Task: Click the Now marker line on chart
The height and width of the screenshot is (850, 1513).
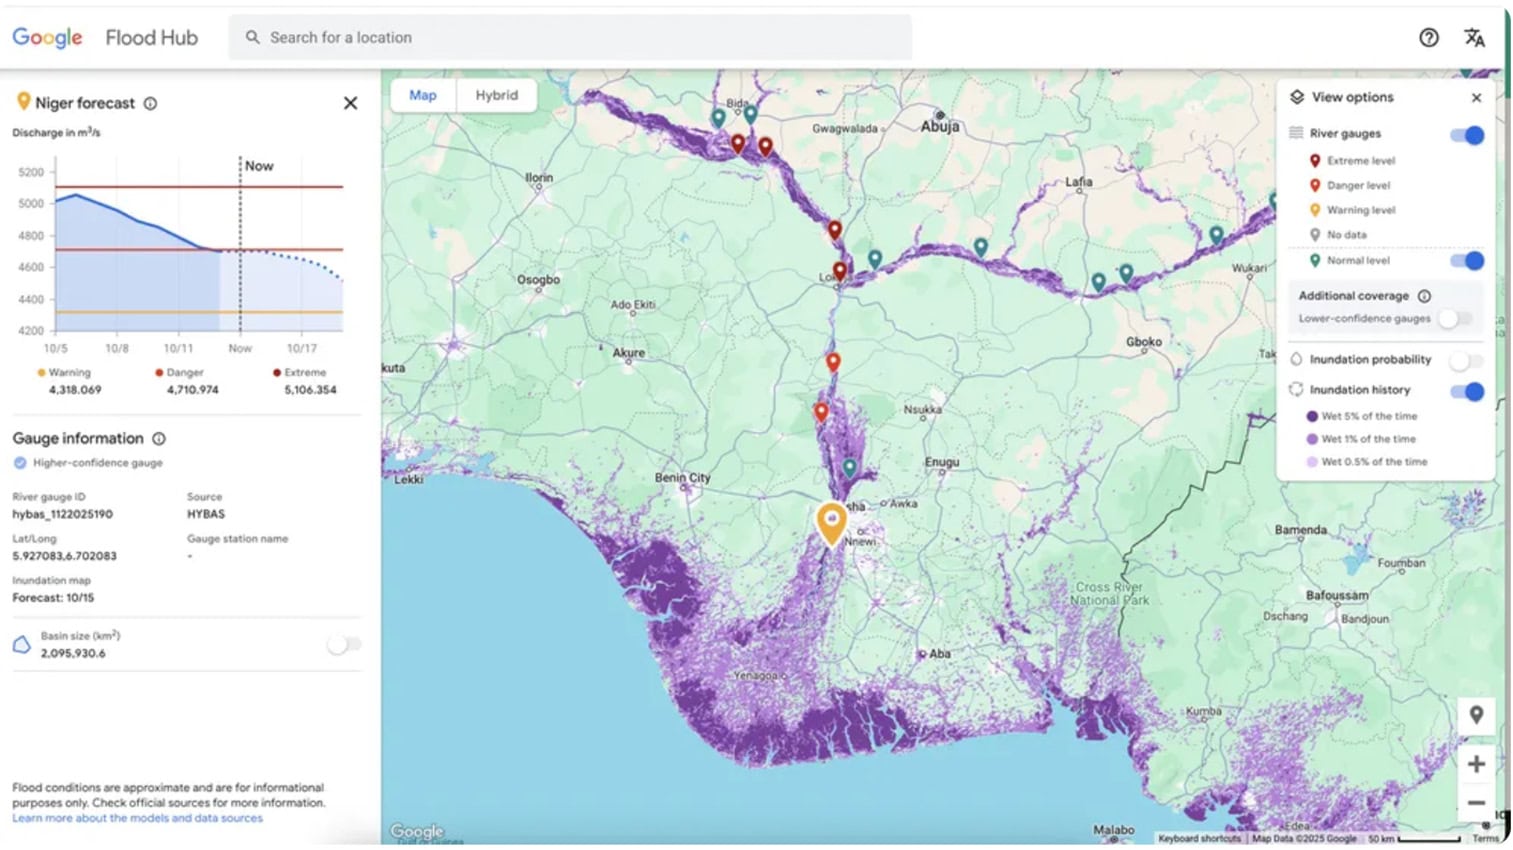Action: [240, 245]
